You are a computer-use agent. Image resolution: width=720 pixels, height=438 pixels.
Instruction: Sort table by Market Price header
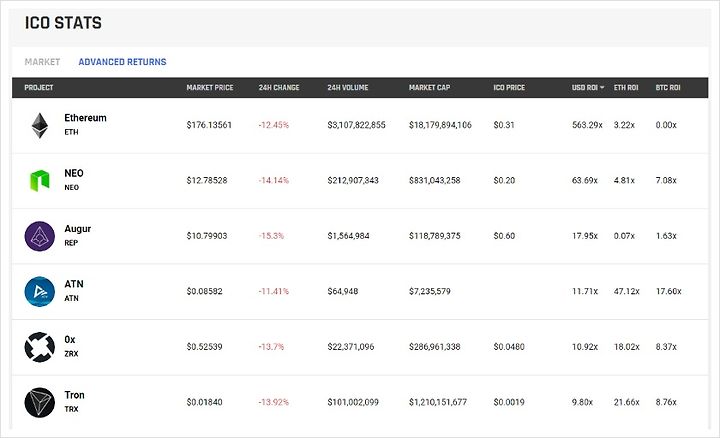(210, 87)
